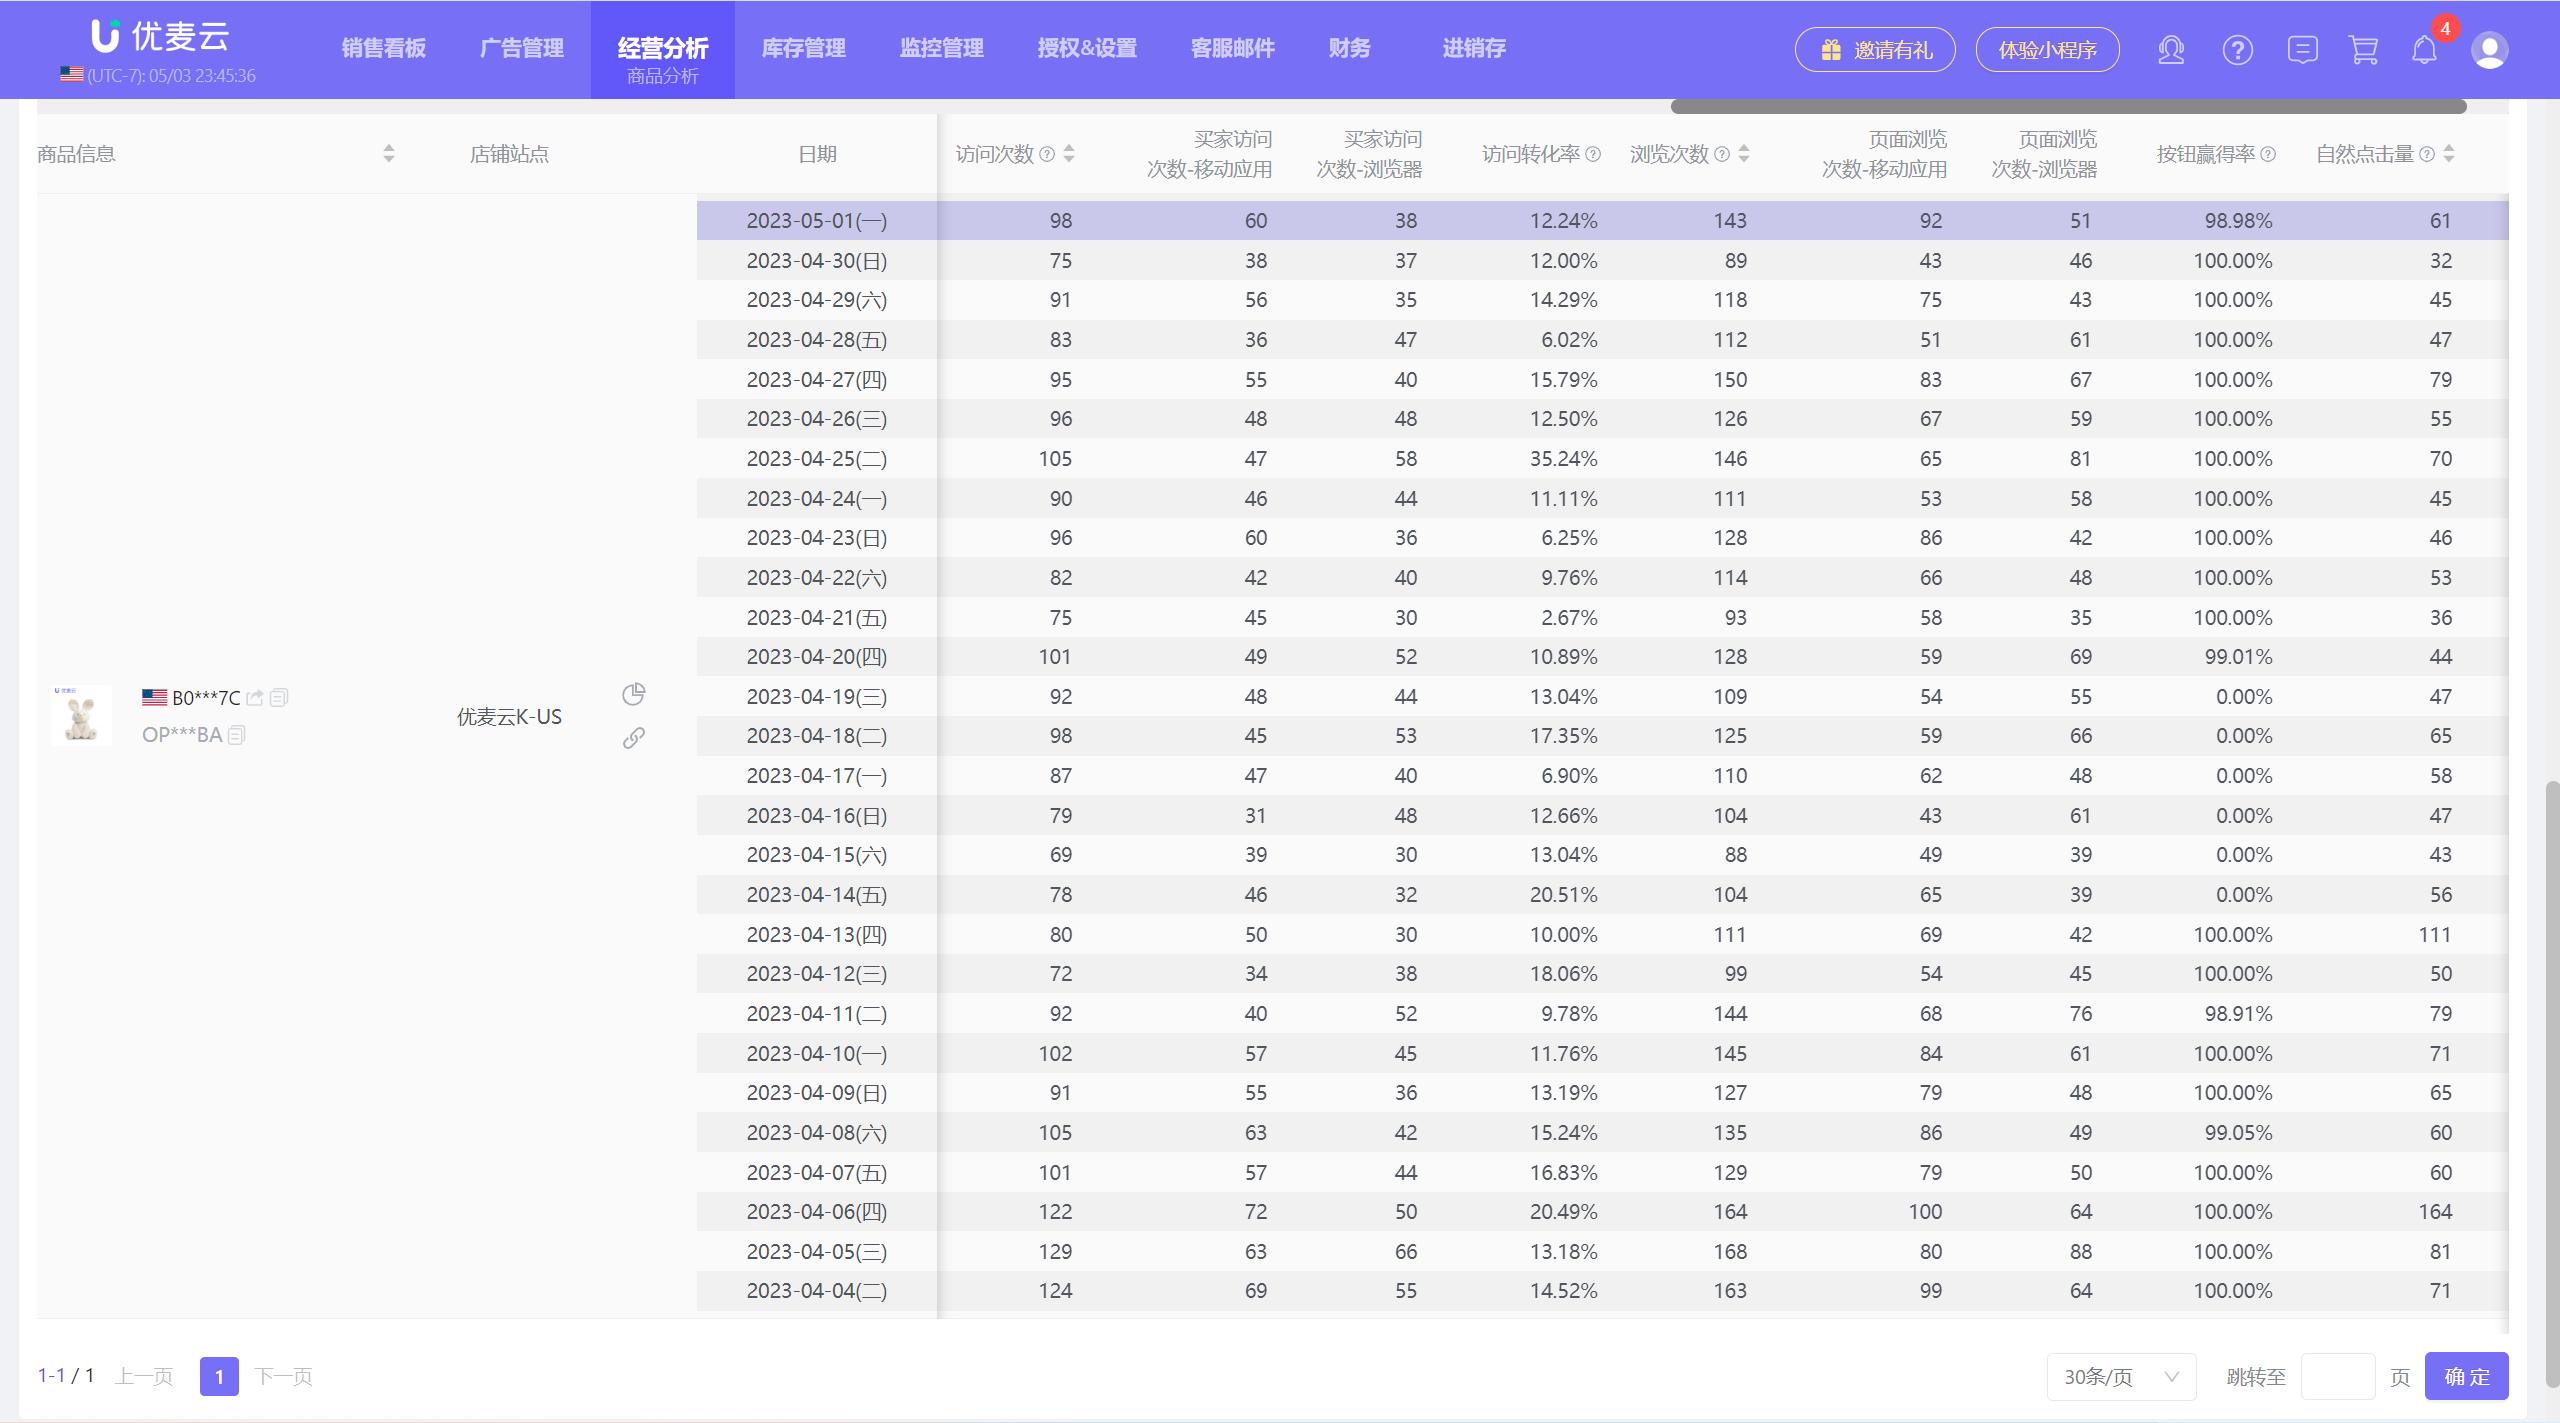Screen dimensions: 2560x1423
Task: Sort by 访问次数 column arrows
Action: 1069,154
